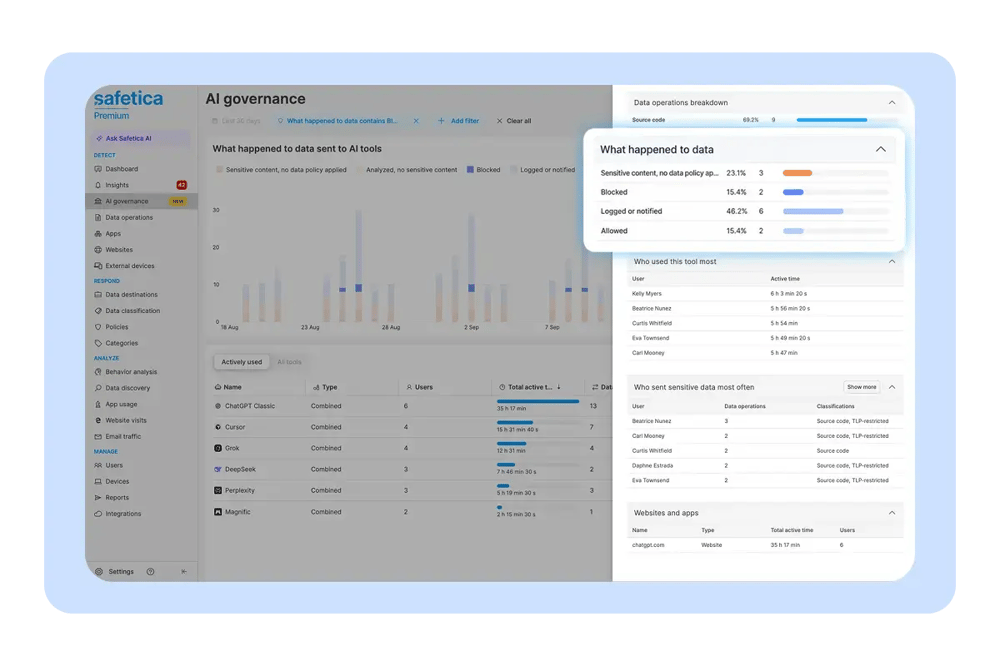Open Websites globe icon in sidebar
This screenshot has height=666, width=1000.
point(98,249)
